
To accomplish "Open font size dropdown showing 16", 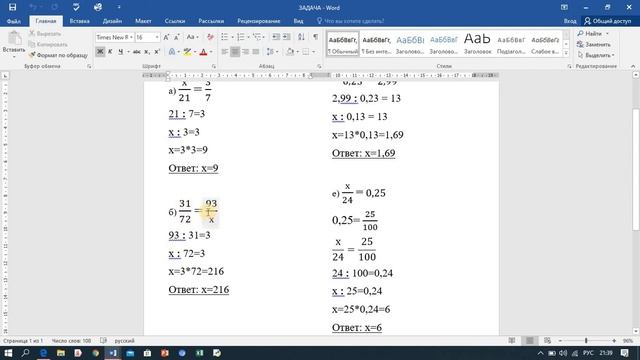I will [x=157, y=38].
